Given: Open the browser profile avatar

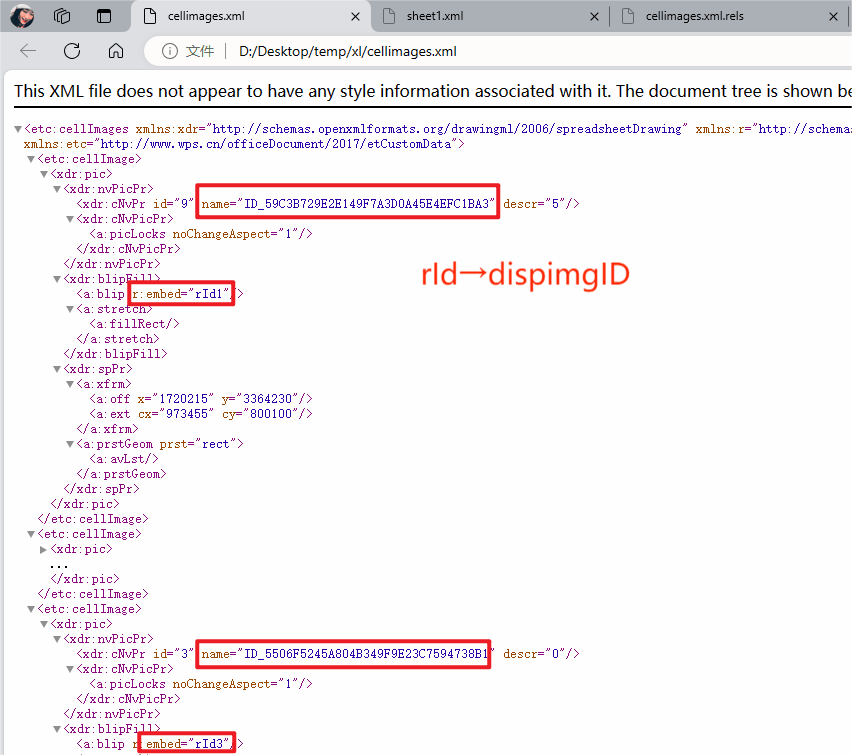Looking at the screenshot, I should pos(22,16).
